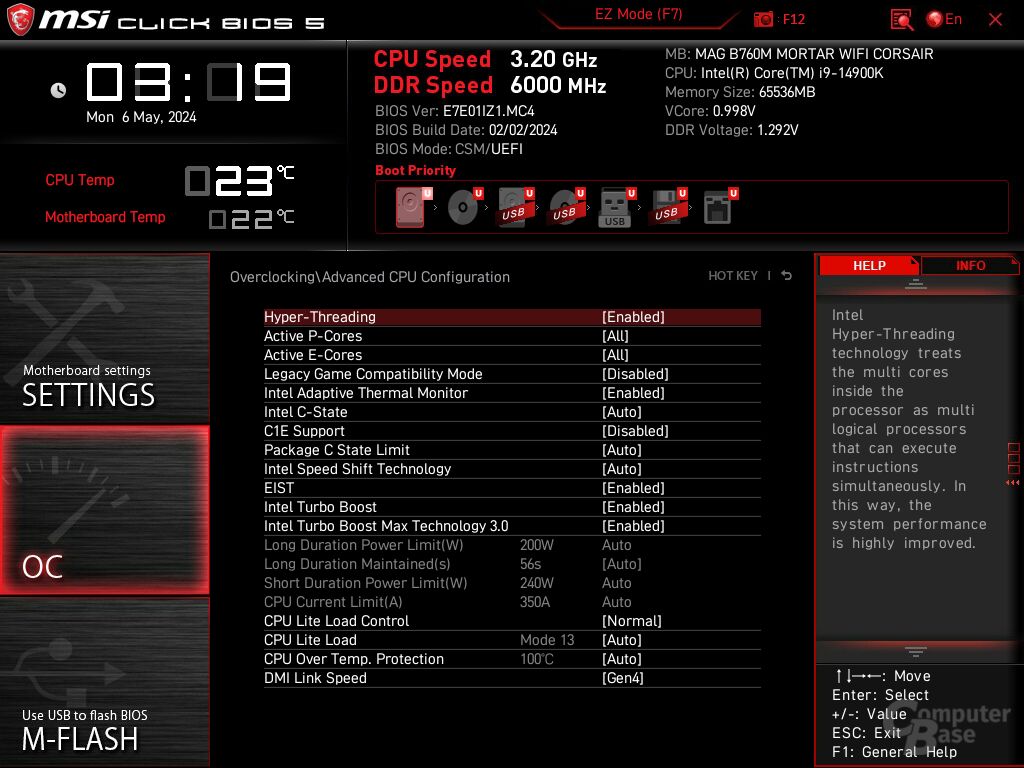
Task: Open Intel Speed Shift Technology options
Action: tap(622, 469)
